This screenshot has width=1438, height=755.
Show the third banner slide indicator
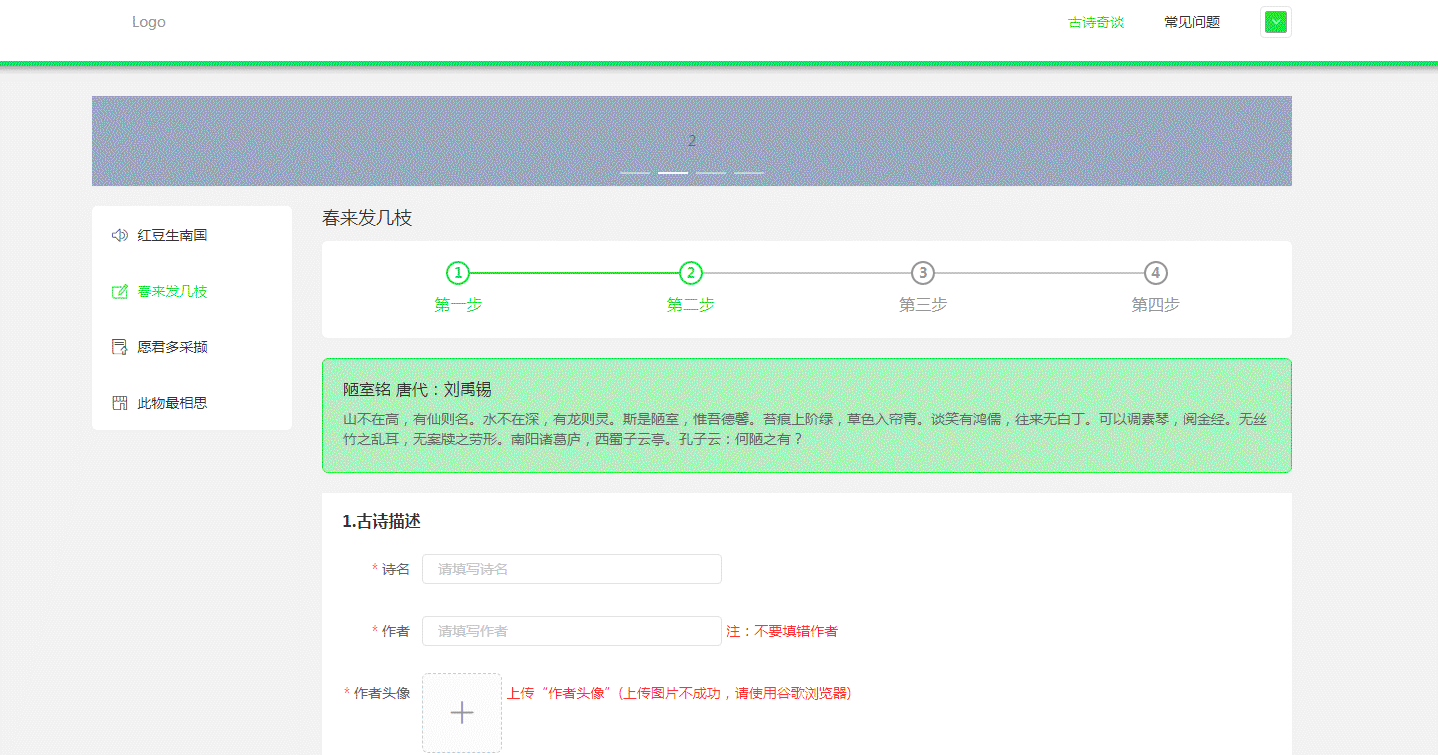pos(711,173)
